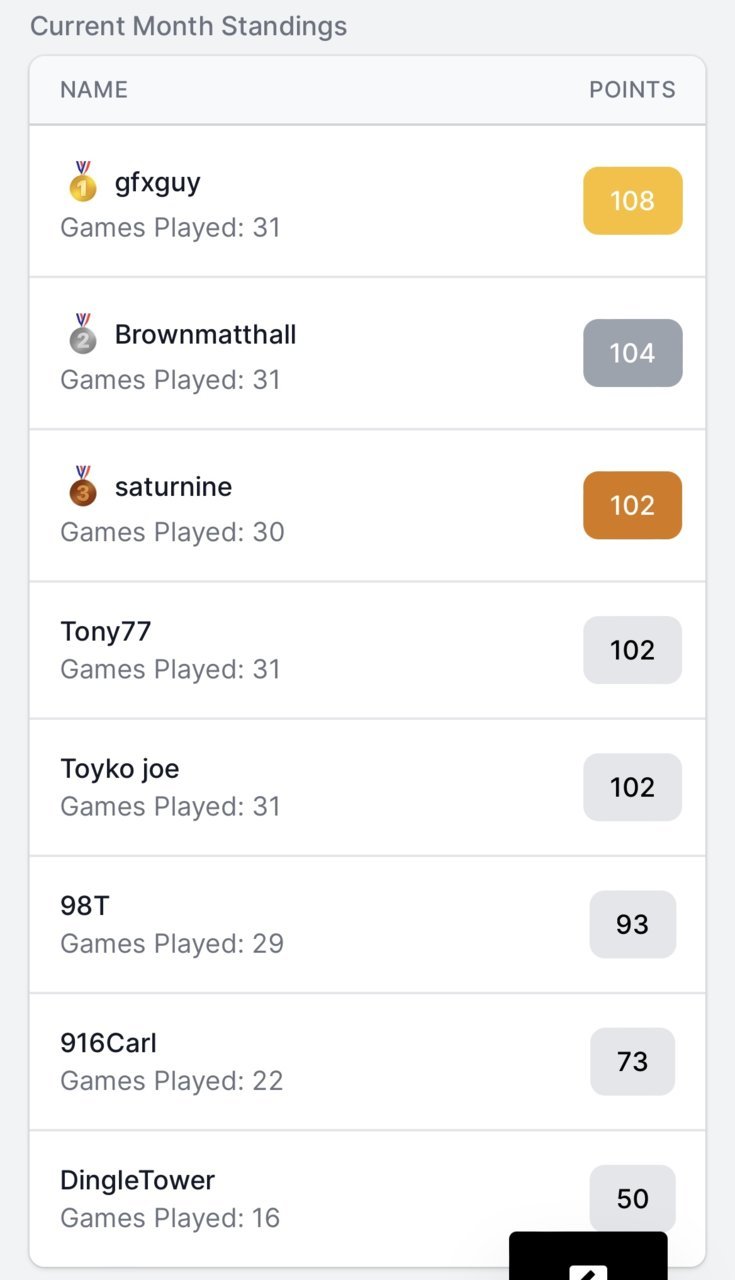Image resolution: width=735 pixels, height=1280 pixels.
Task: Open player gfxguy's entry
Action: click(x=158, y=183)
